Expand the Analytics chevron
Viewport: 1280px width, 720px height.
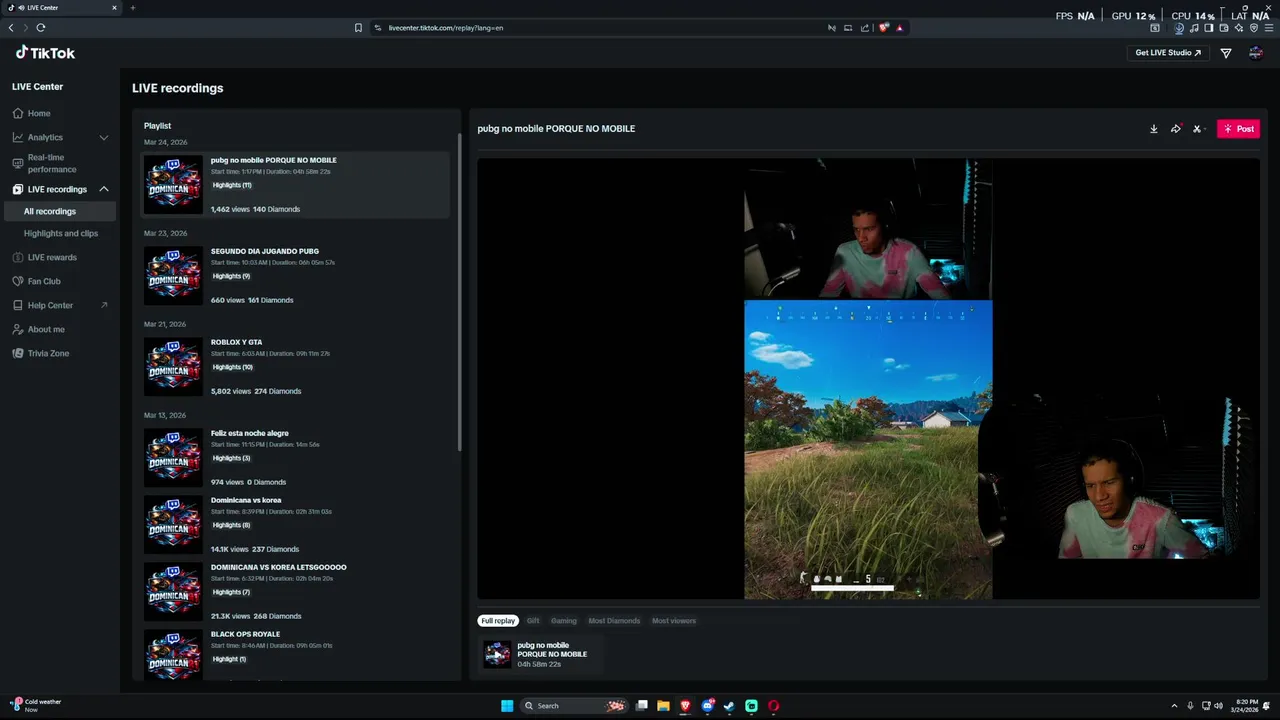(103, 137)
